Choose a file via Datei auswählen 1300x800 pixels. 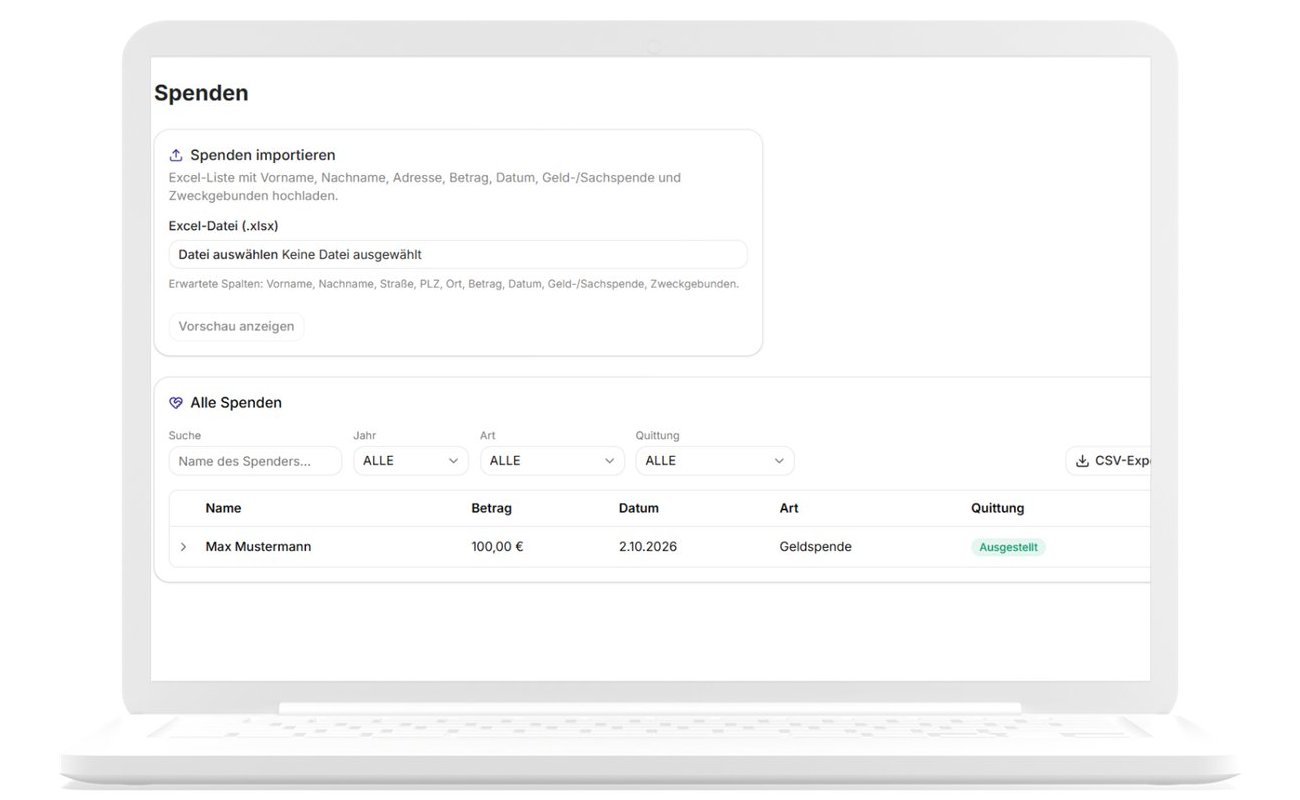[228, 255]
